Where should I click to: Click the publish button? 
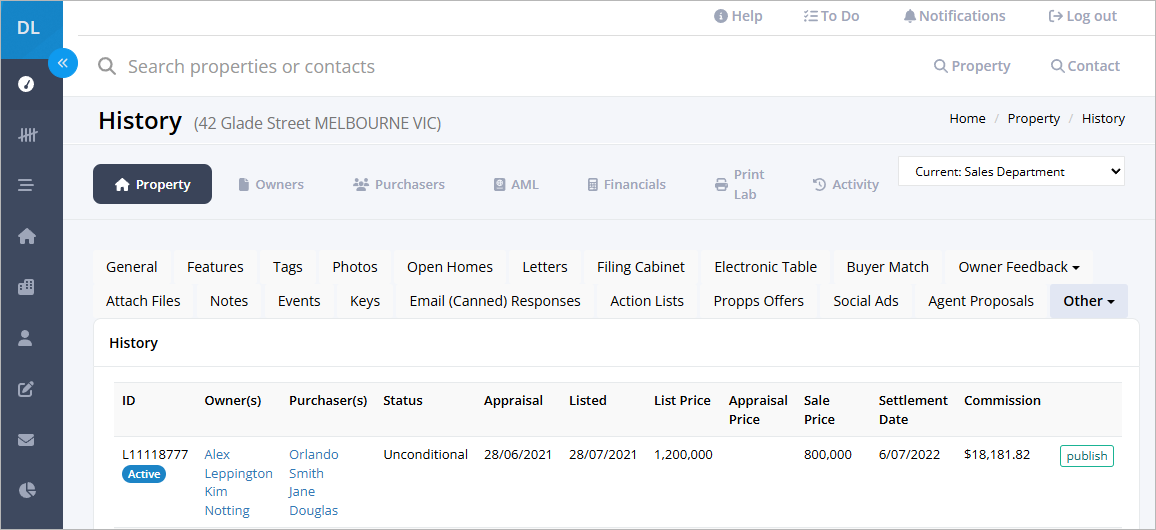(1087, 456)
